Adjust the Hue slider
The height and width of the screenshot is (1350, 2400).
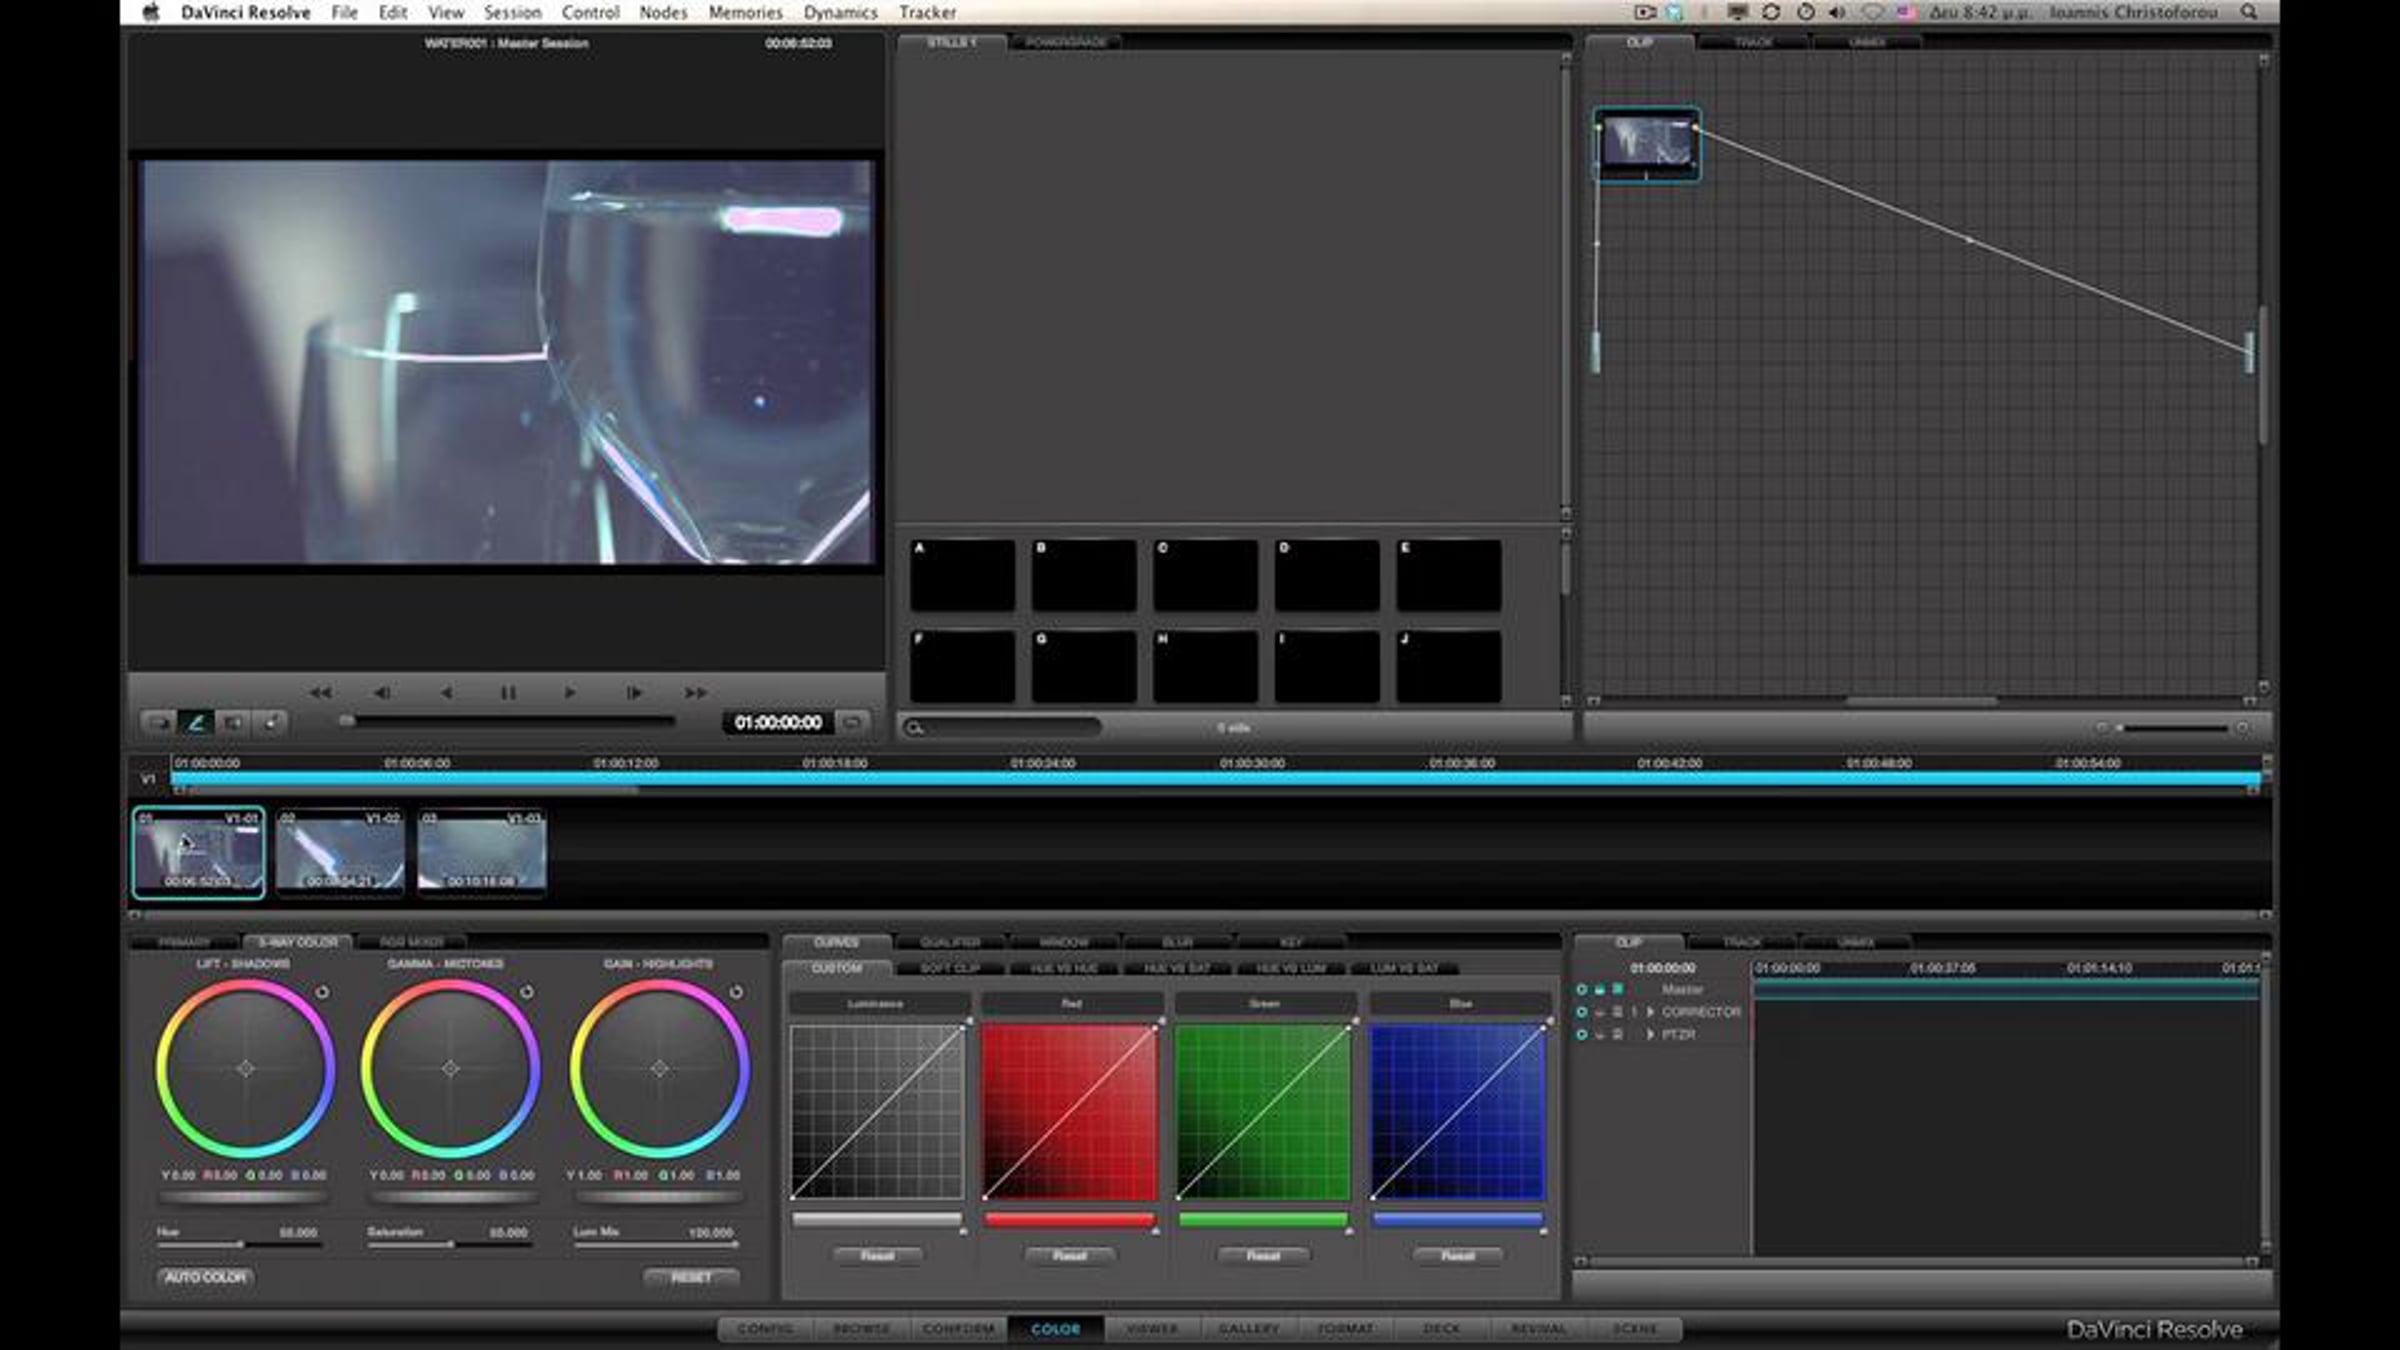pyautogui.click(x=240, y=1245)
